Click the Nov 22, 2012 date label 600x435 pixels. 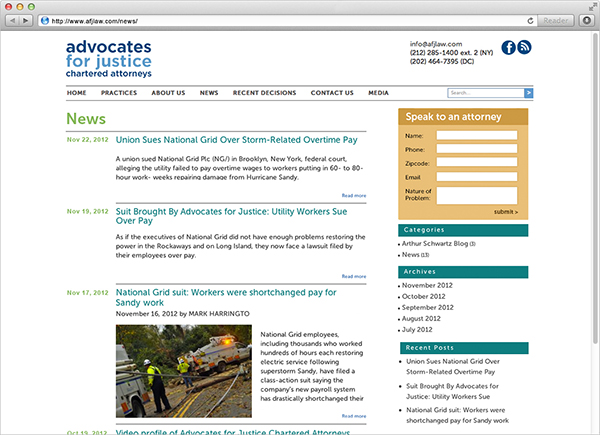pos(88,140)
